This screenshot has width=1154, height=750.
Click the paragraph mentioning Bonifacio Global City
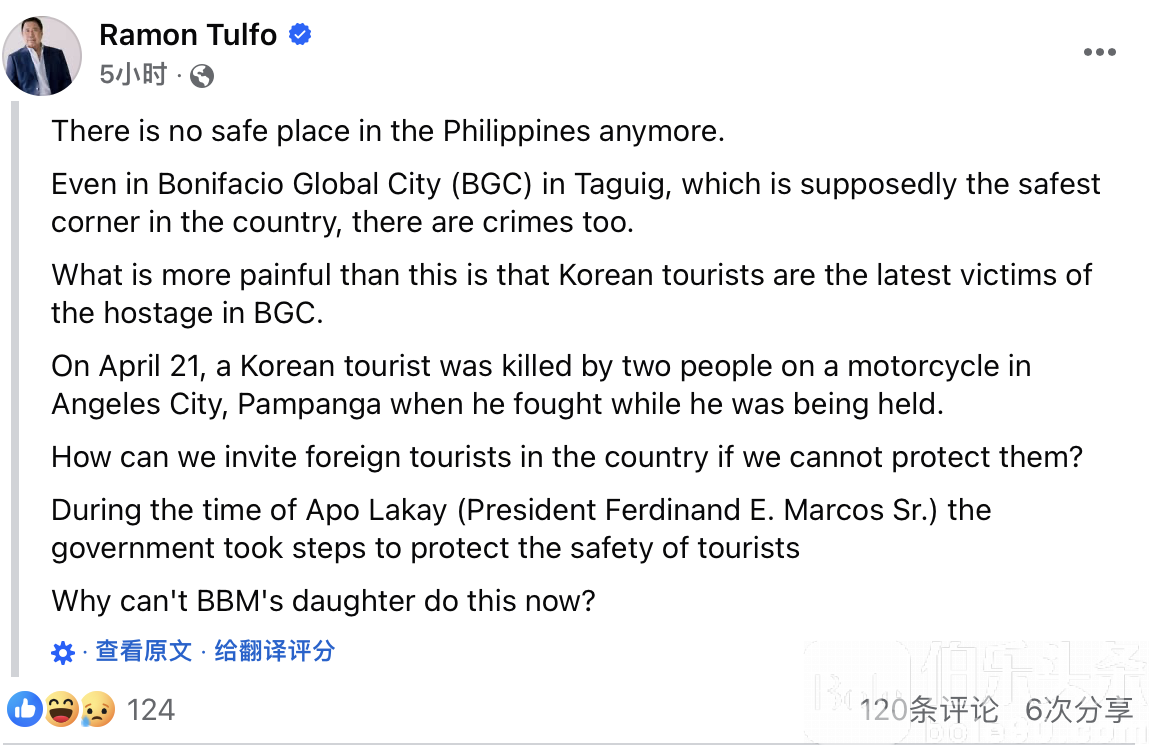575,202
